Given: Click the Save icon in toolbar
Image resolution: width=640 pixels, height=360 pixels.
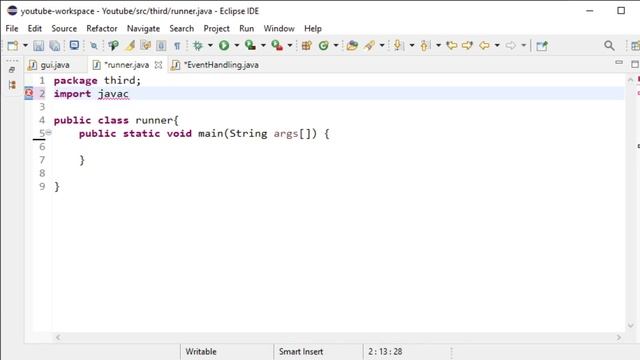Looking at the screenshot, I should pyautogui.click(x=38, y=46).
